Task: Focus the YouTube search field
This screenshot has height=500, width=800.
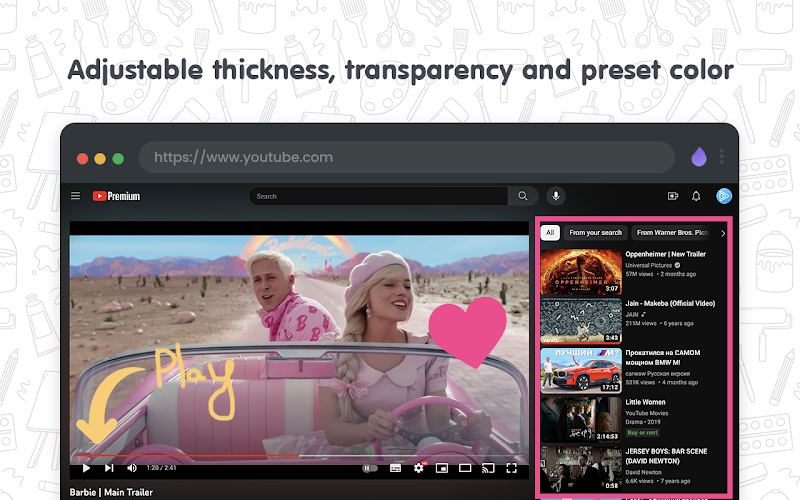Action: tap(378, 196)
